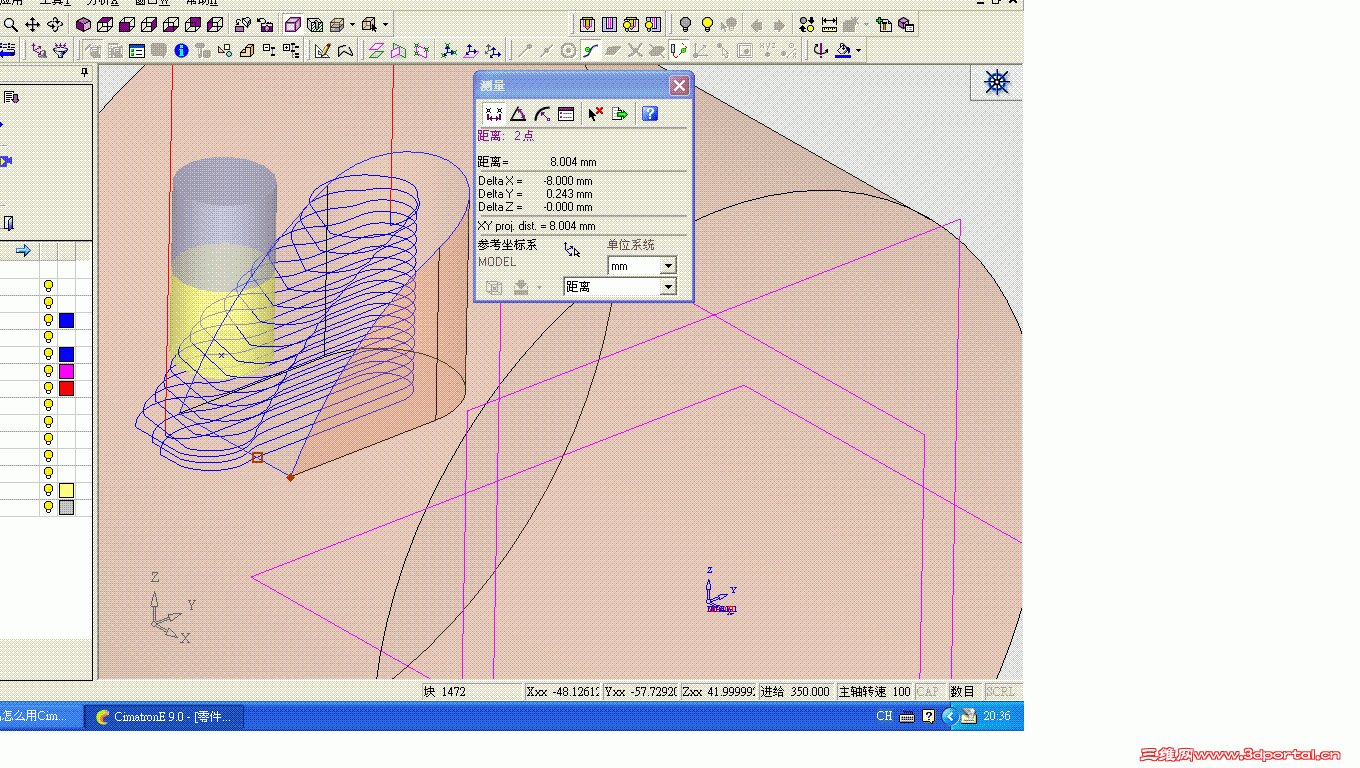Click the cutter-in-stock first toolbar icon
This screenshot has width=1360, height=768.
[587, 24]
